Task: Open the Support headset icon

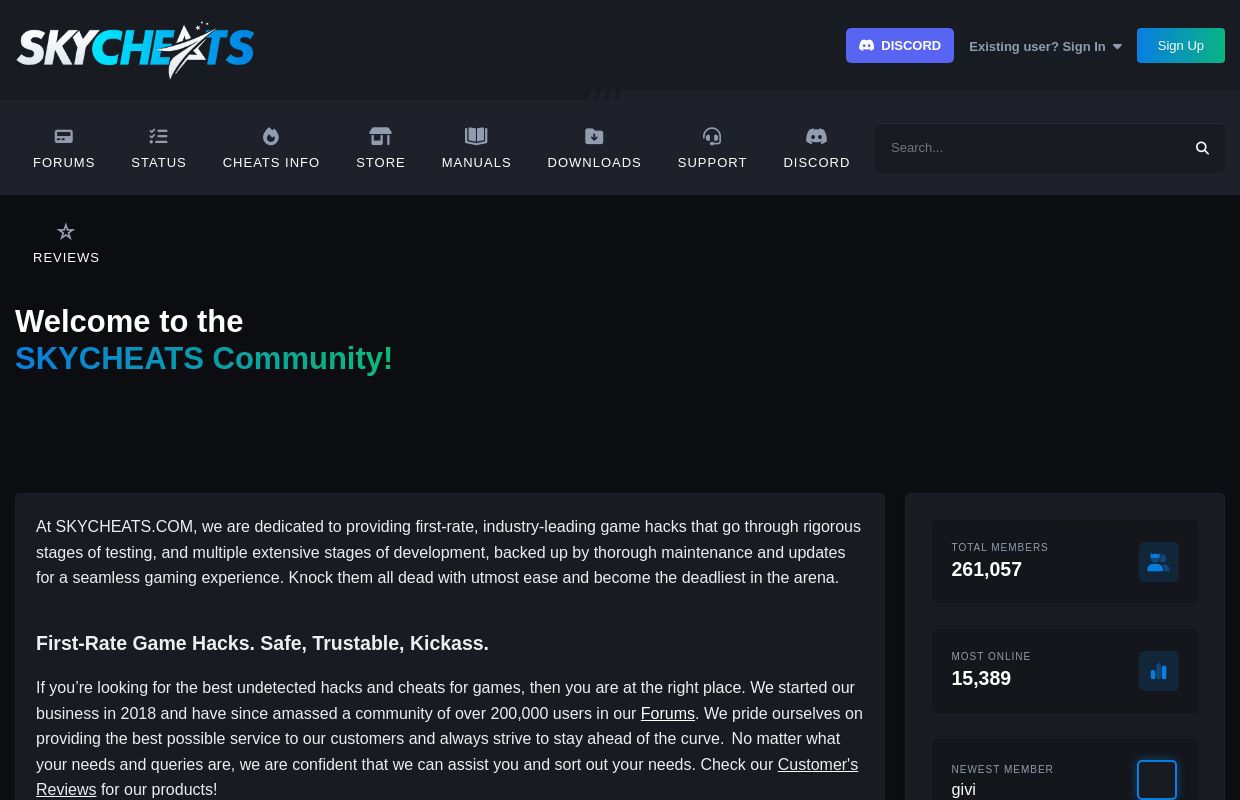Action: 712,136
